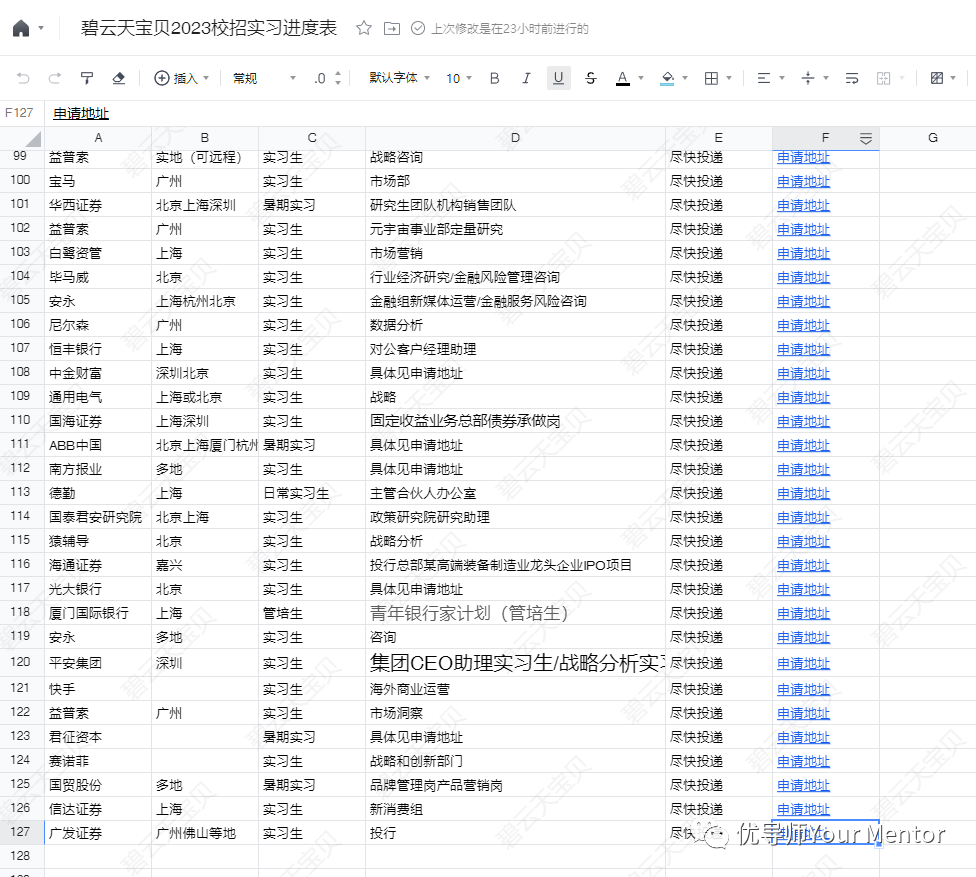Open the 默认字体 font dropdown
The width and height of the screenshot is (976, 877).
(x=399, y=78)
